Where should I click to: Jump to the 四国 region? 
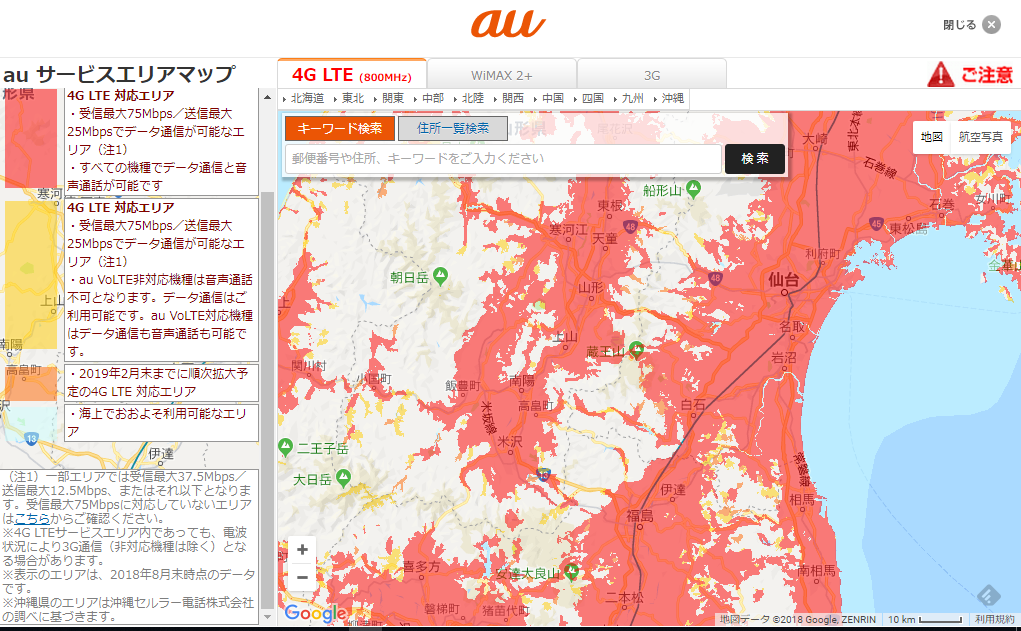pyautogui.click(x=593, y=98)
